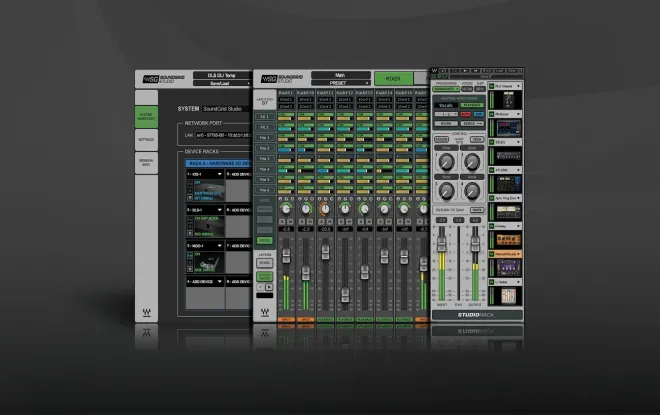This screenshot has height=415, width=660.
Task: Click the View button in Control section
Action: [x=477, y=139]
